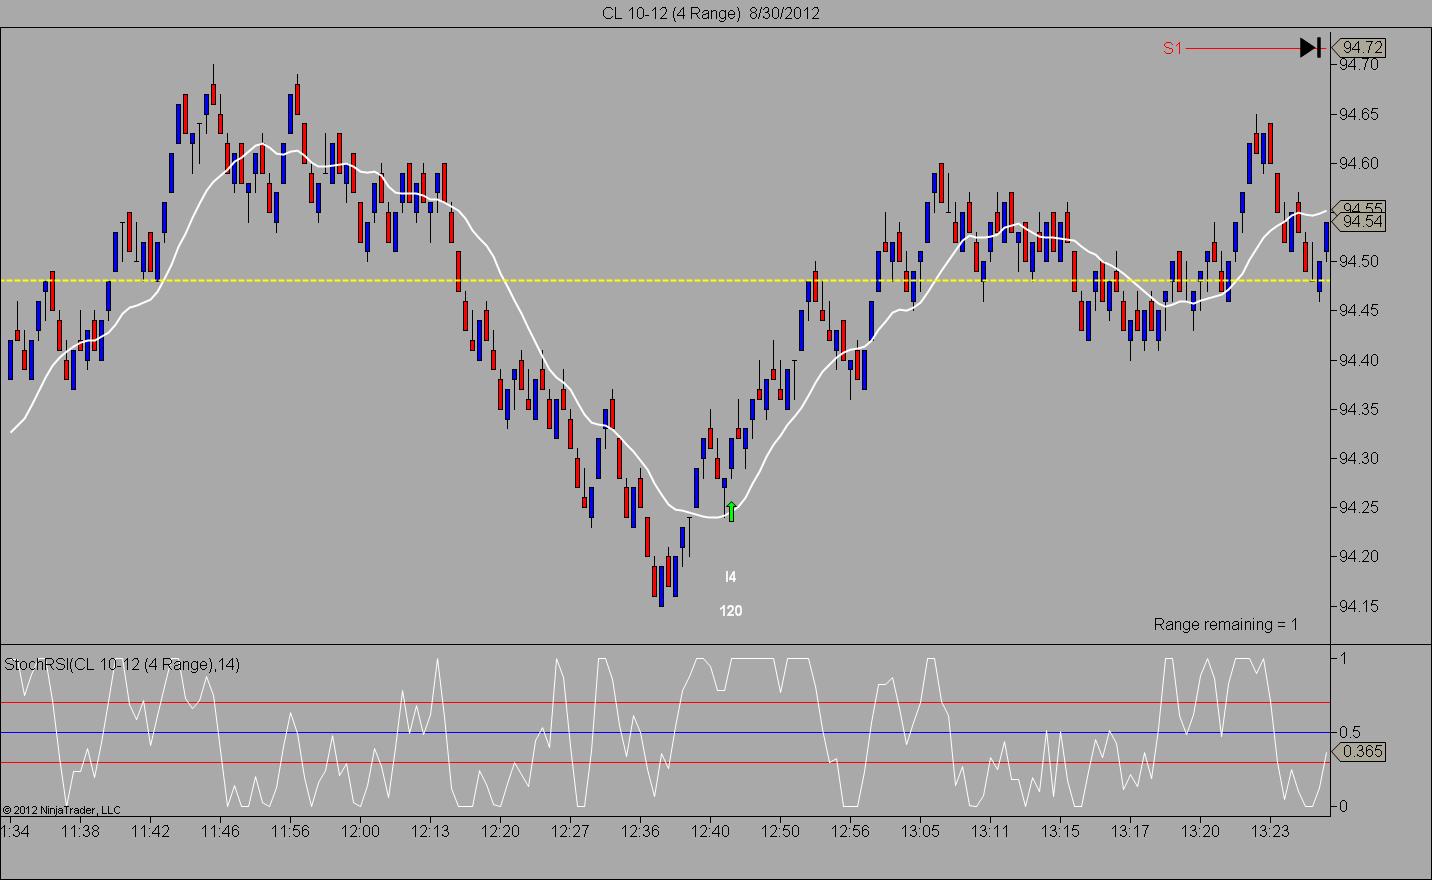1432x880 pixels.
Task: Click the 94.65 price axis label
Action: point(1359,114)
